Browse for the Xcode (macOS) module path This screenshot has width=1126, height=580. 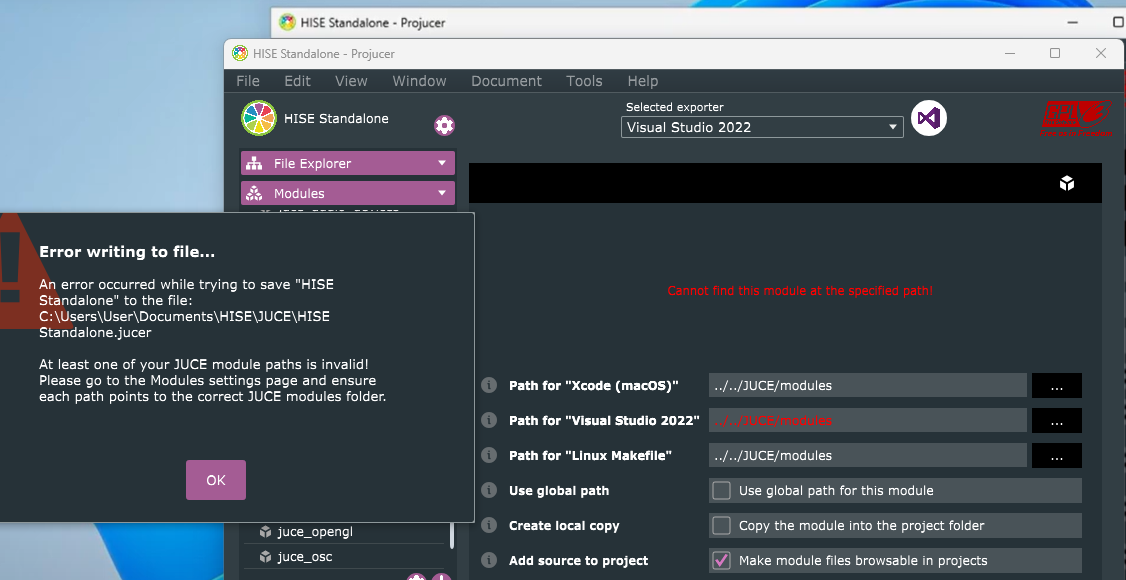click(1056, 386)
